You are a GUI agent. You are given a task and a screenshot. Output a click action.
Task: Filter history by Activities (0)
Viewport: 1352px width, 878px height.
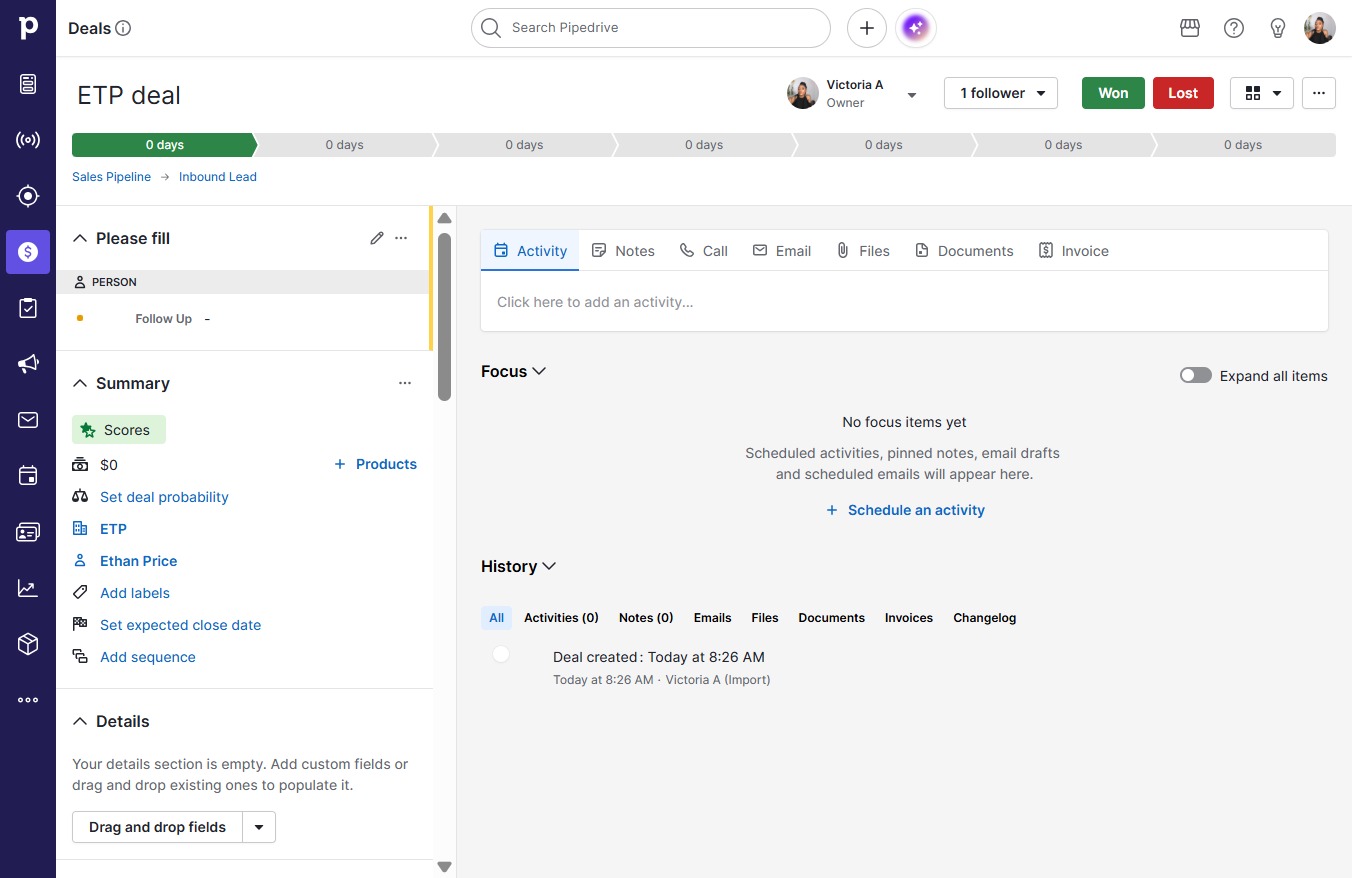click(x=561, y=618)
